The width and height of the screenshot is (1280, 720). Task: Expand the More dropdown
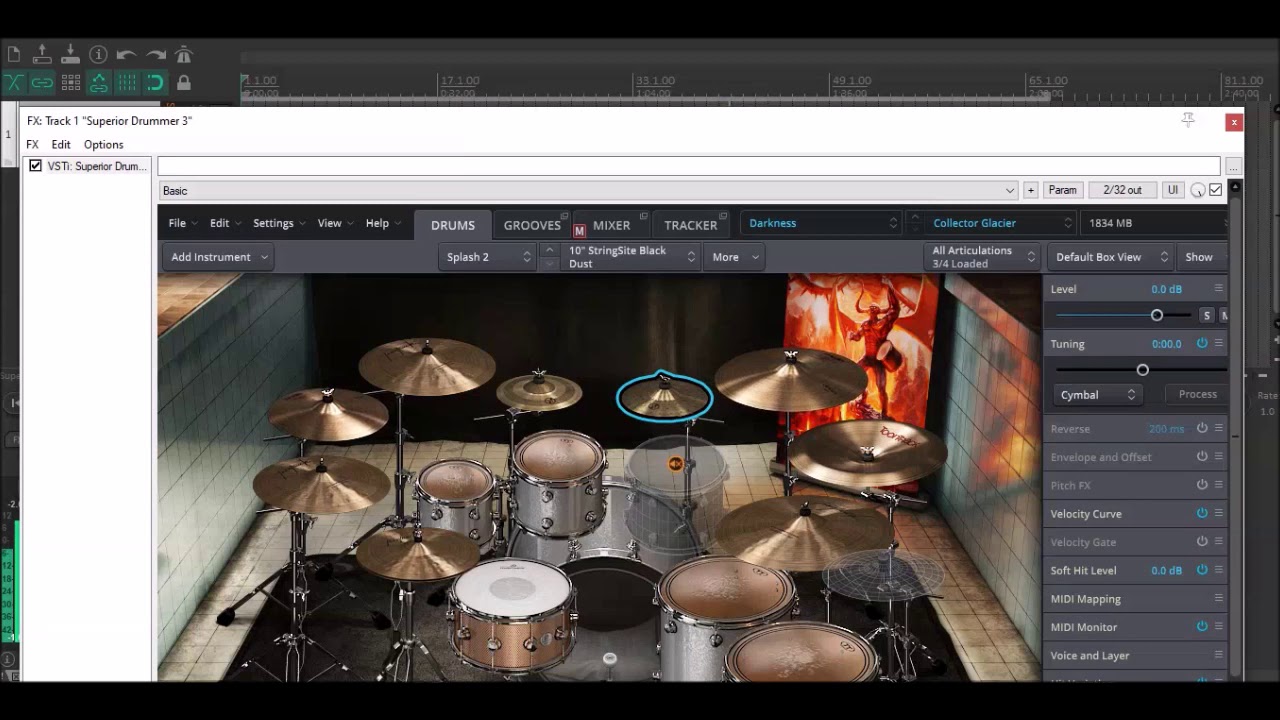[x=735, y=257]
